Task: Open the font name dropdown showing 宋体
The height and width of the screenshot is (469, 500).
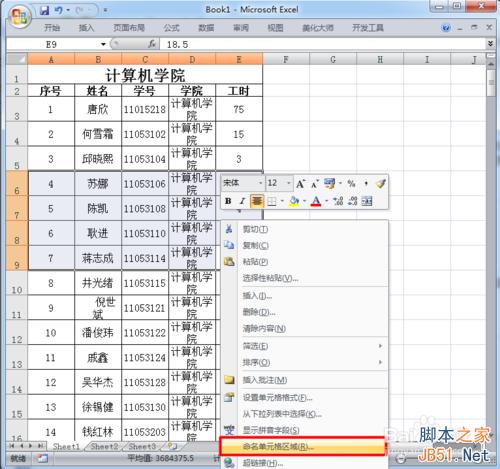Action: click(x=260, y=183)
